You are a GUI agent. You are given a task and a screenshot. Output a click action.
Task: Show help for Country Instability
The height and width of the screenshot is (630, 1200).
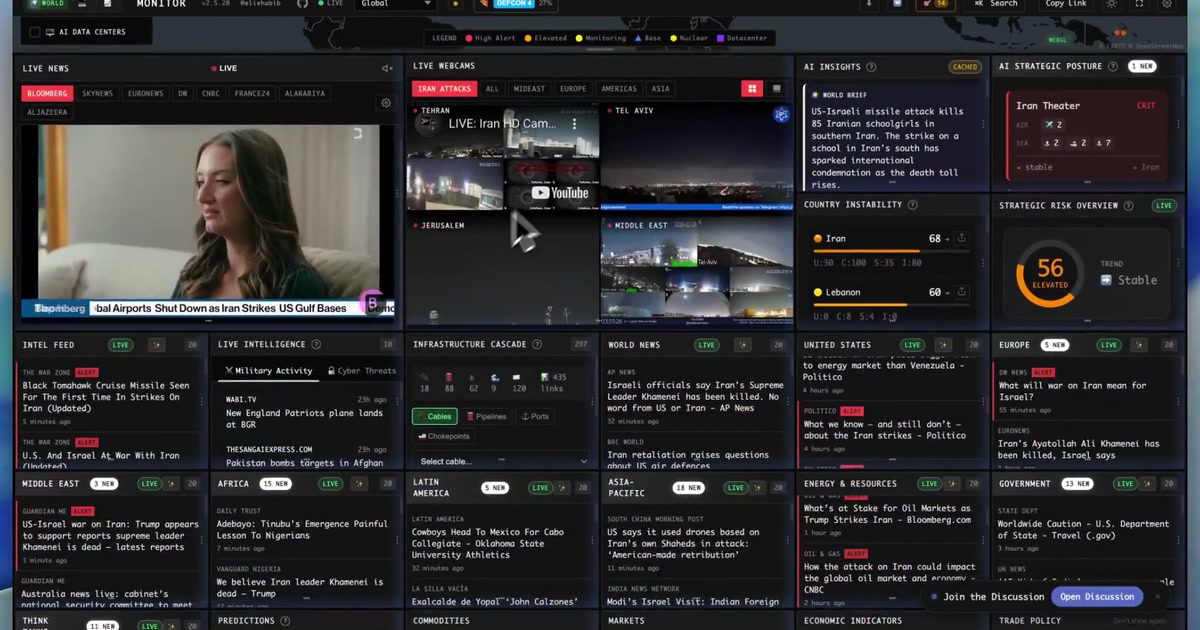pos(913,205)
